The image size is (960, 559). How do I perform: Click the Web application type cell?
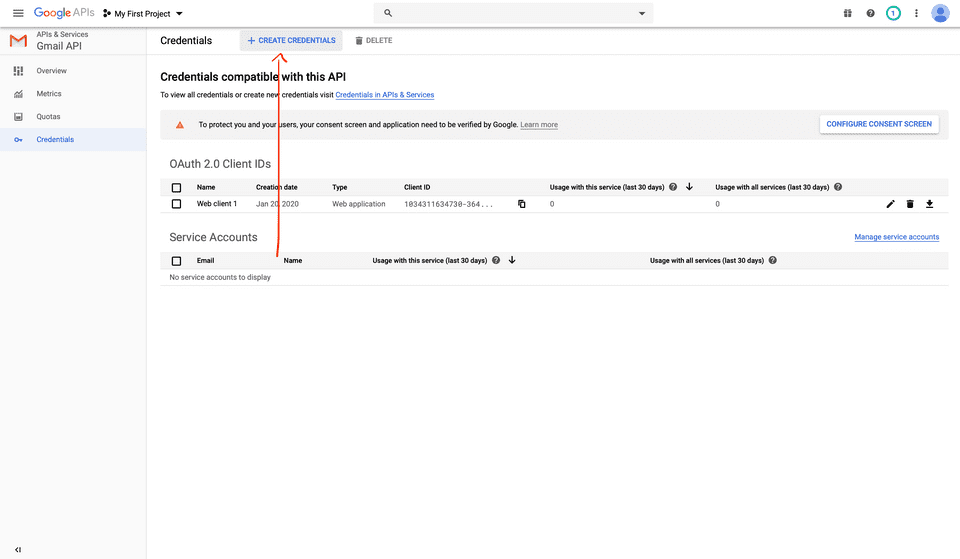pos(359,204)
